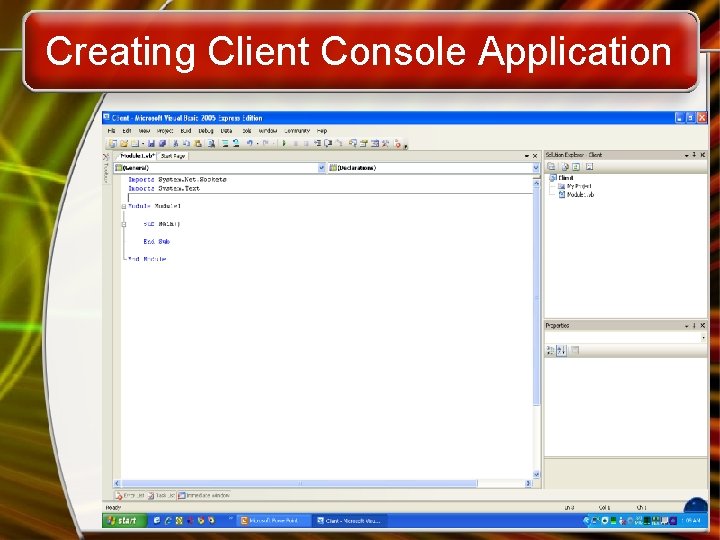Click the New Project toolbar icon

(x=113, y=144)
